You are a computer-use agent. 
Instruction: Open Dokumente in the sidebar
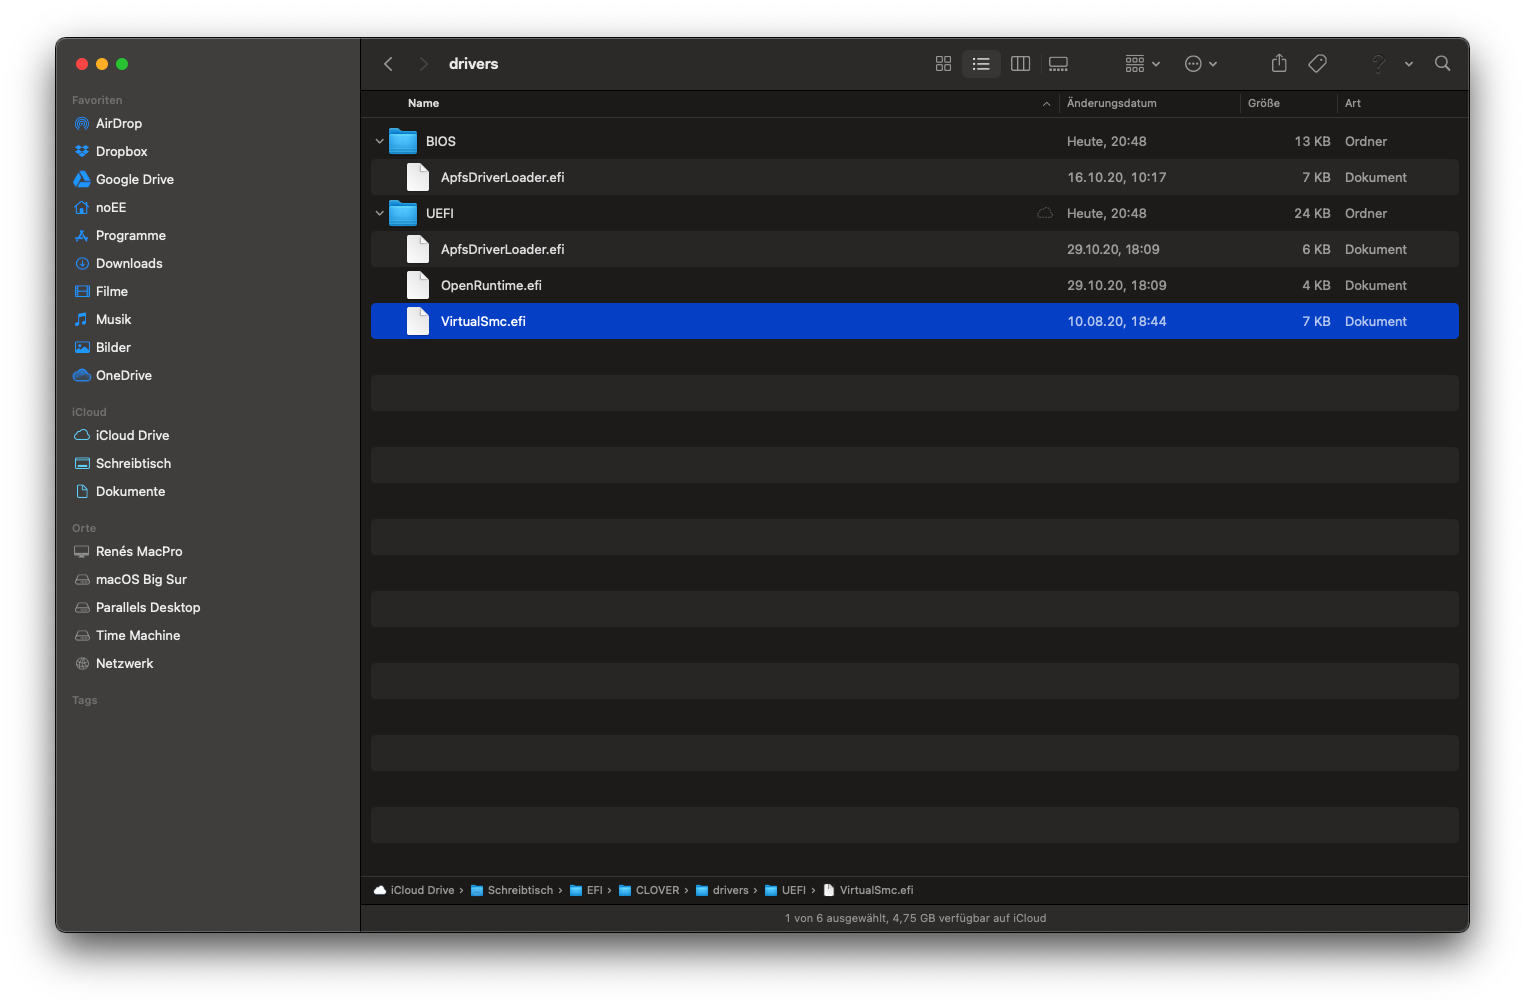tap(130, 491)
